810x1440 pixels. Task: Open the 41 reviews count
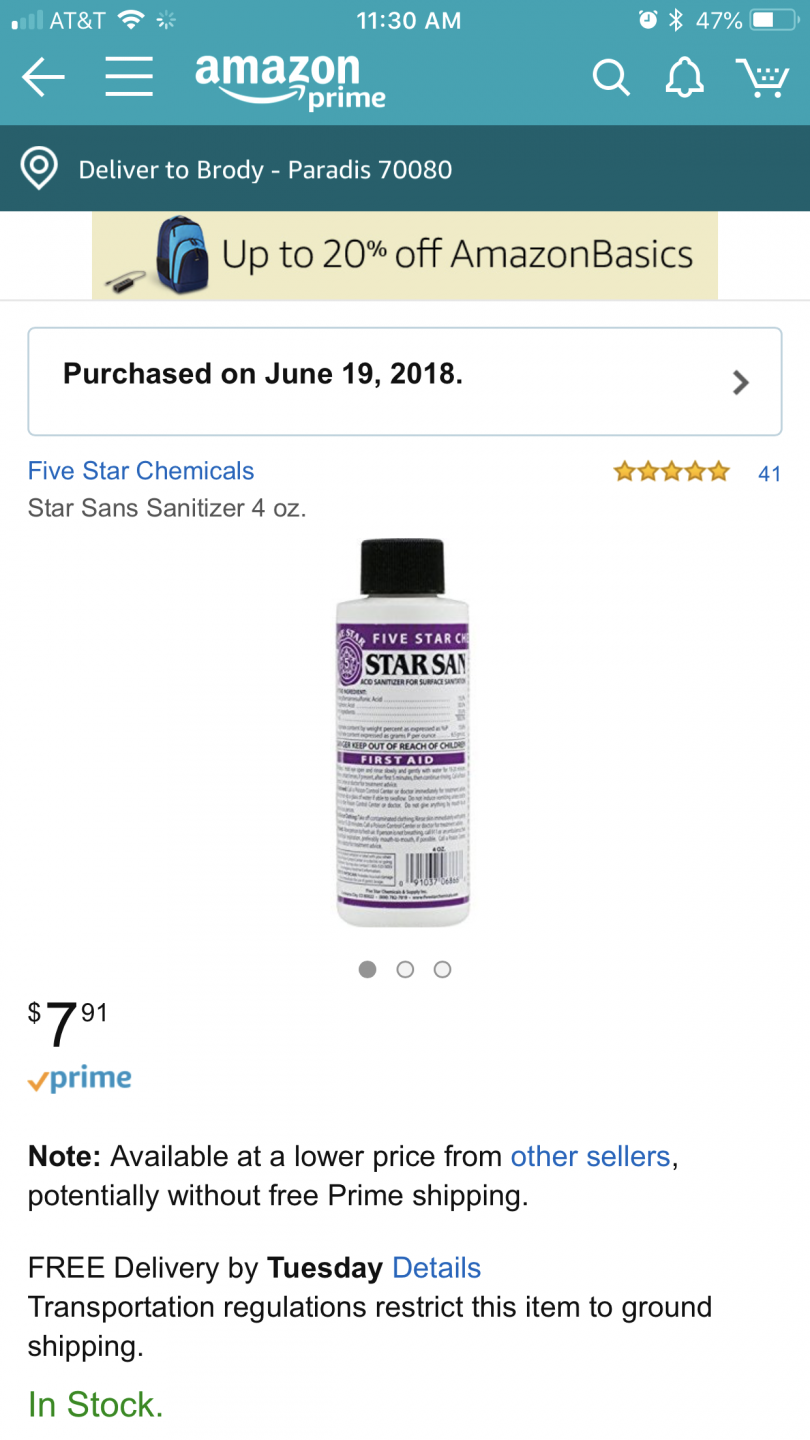[x=769, y=474]
